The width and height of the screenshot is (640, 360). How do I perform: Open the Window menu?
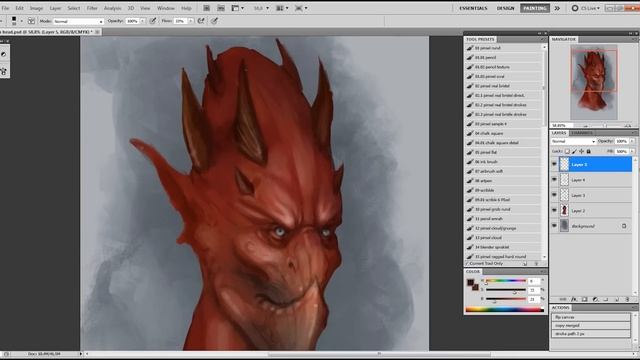[166, 8]
